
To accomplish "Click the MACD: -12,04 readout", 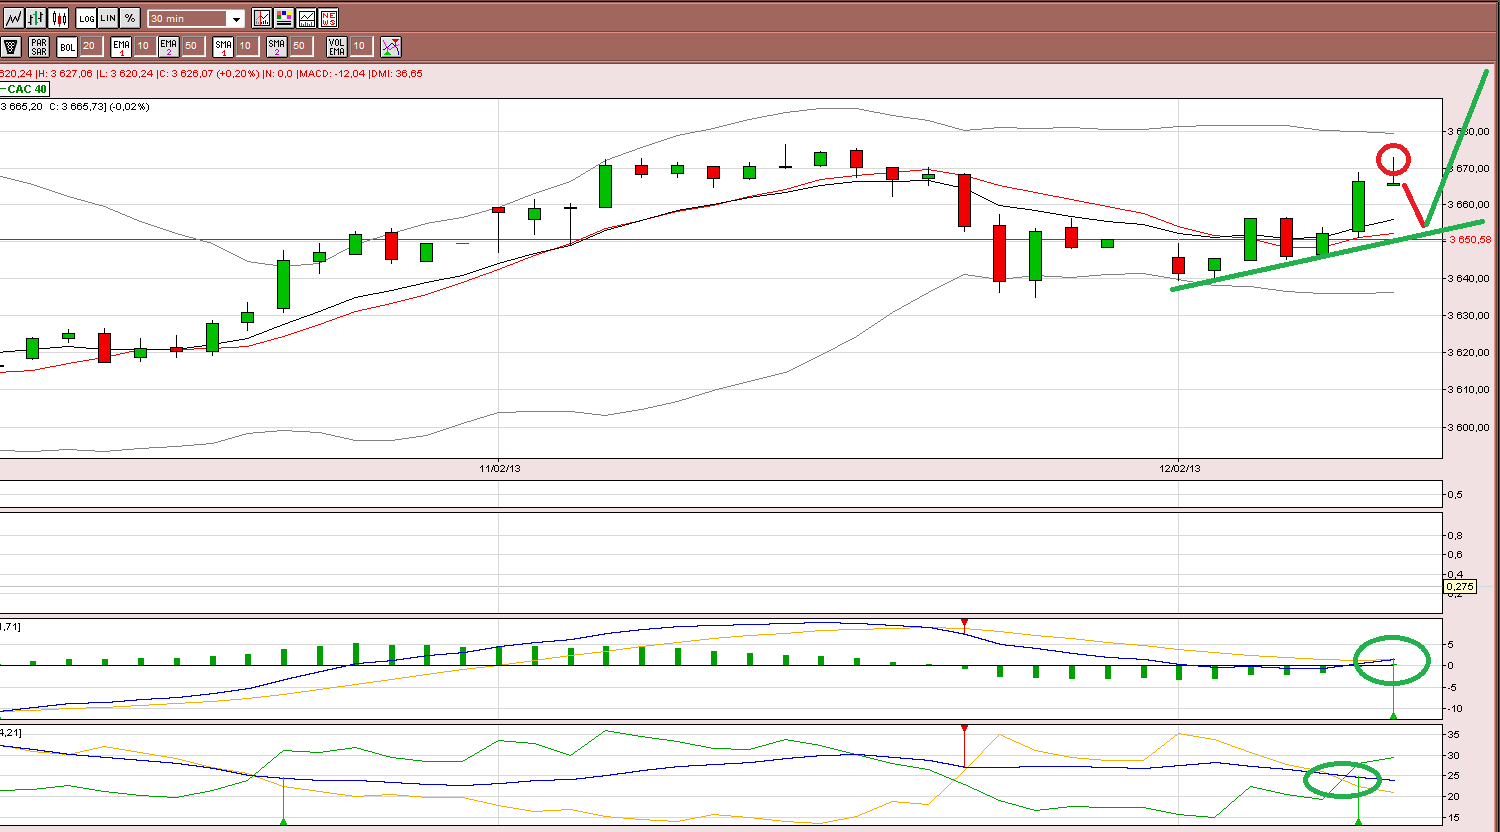I will (330, 73).
